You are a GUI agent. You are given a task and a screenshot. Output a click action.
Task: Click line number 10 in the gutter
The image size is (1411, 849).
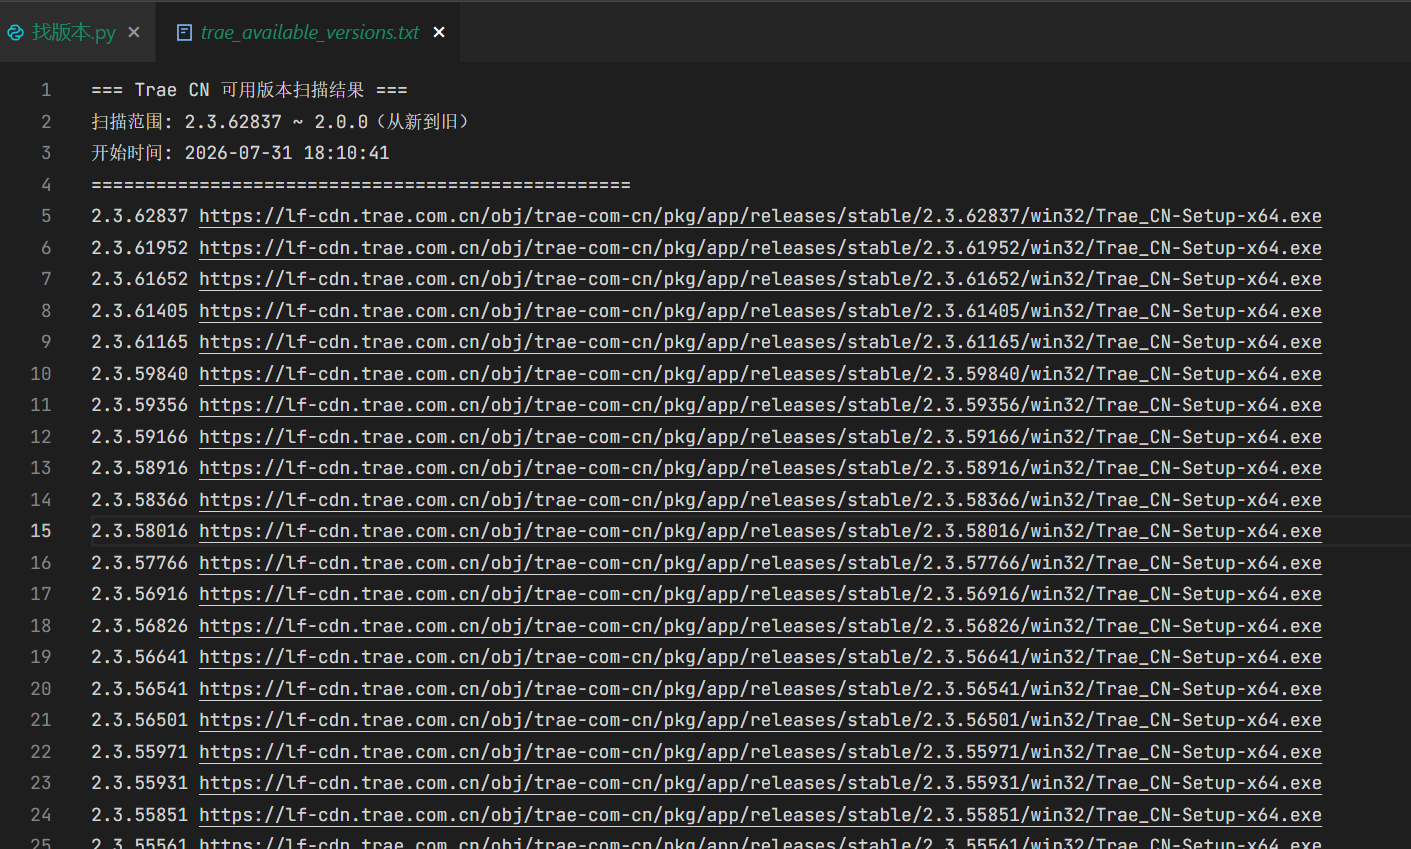click(41, 374)
